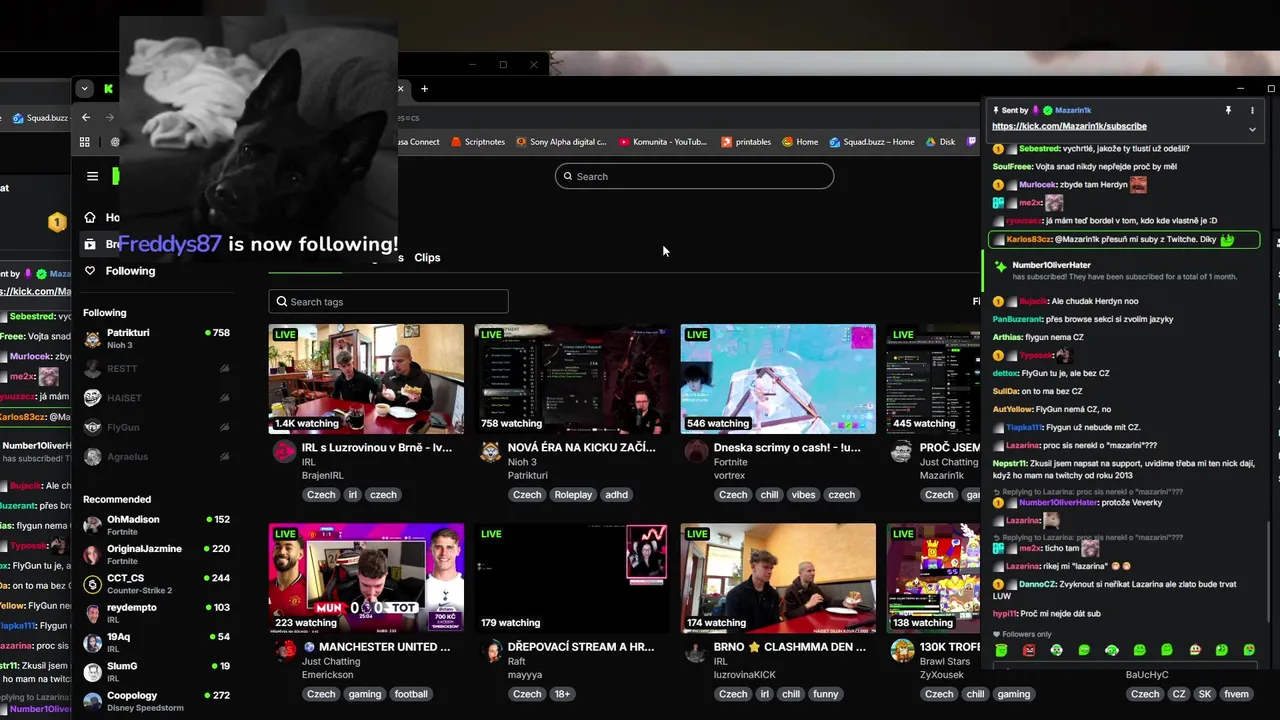Open the RESTT offline channel
This screenshot has width=1280, height=720.
tap(156, 369)
